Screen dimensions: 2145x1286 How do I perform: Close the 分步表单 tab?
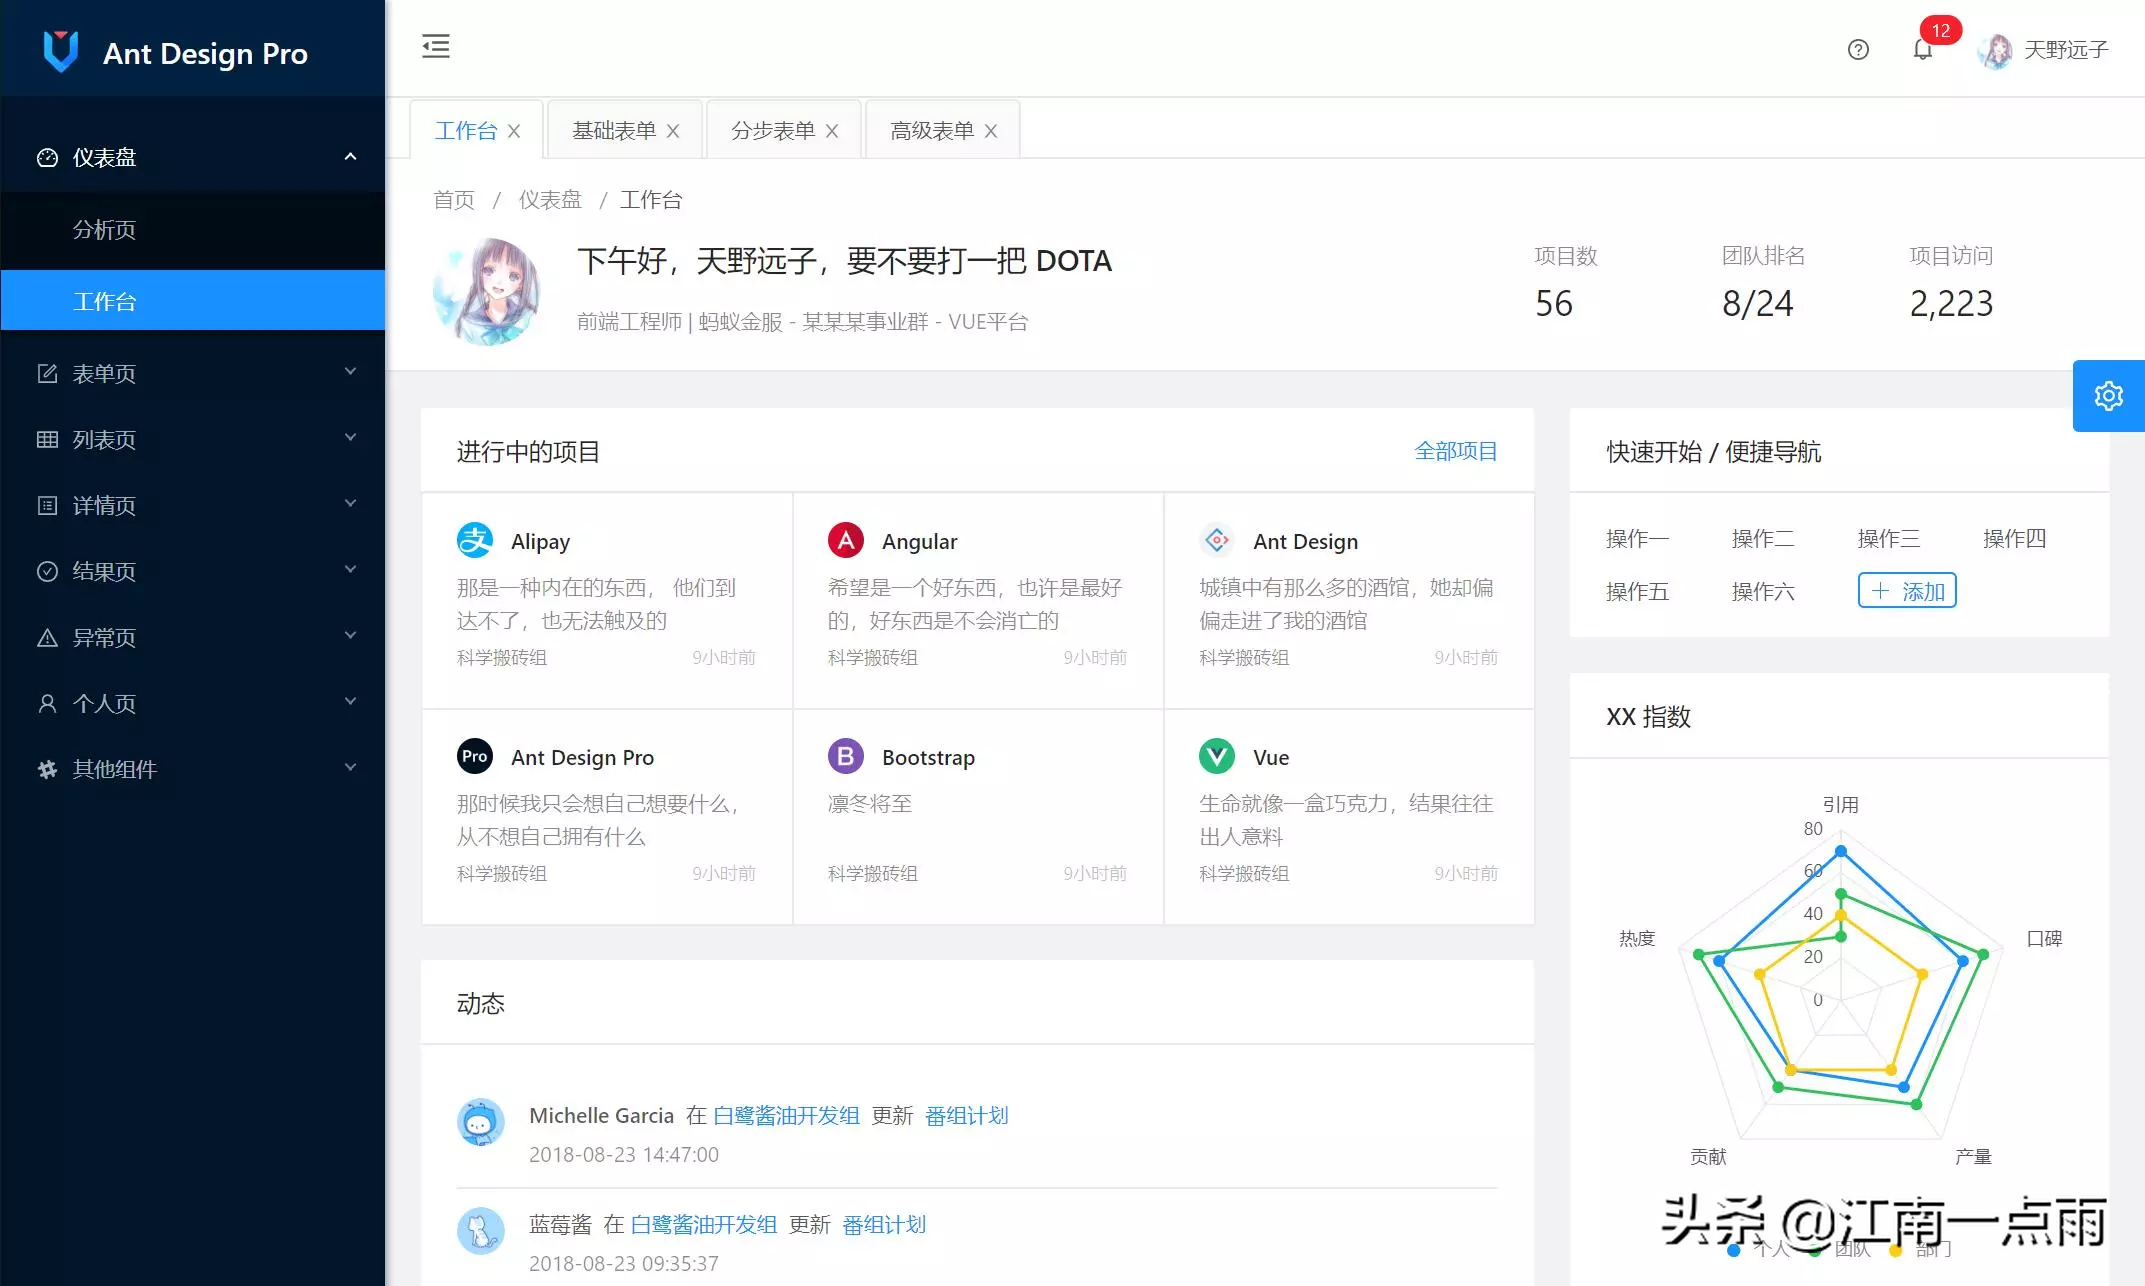832,130
